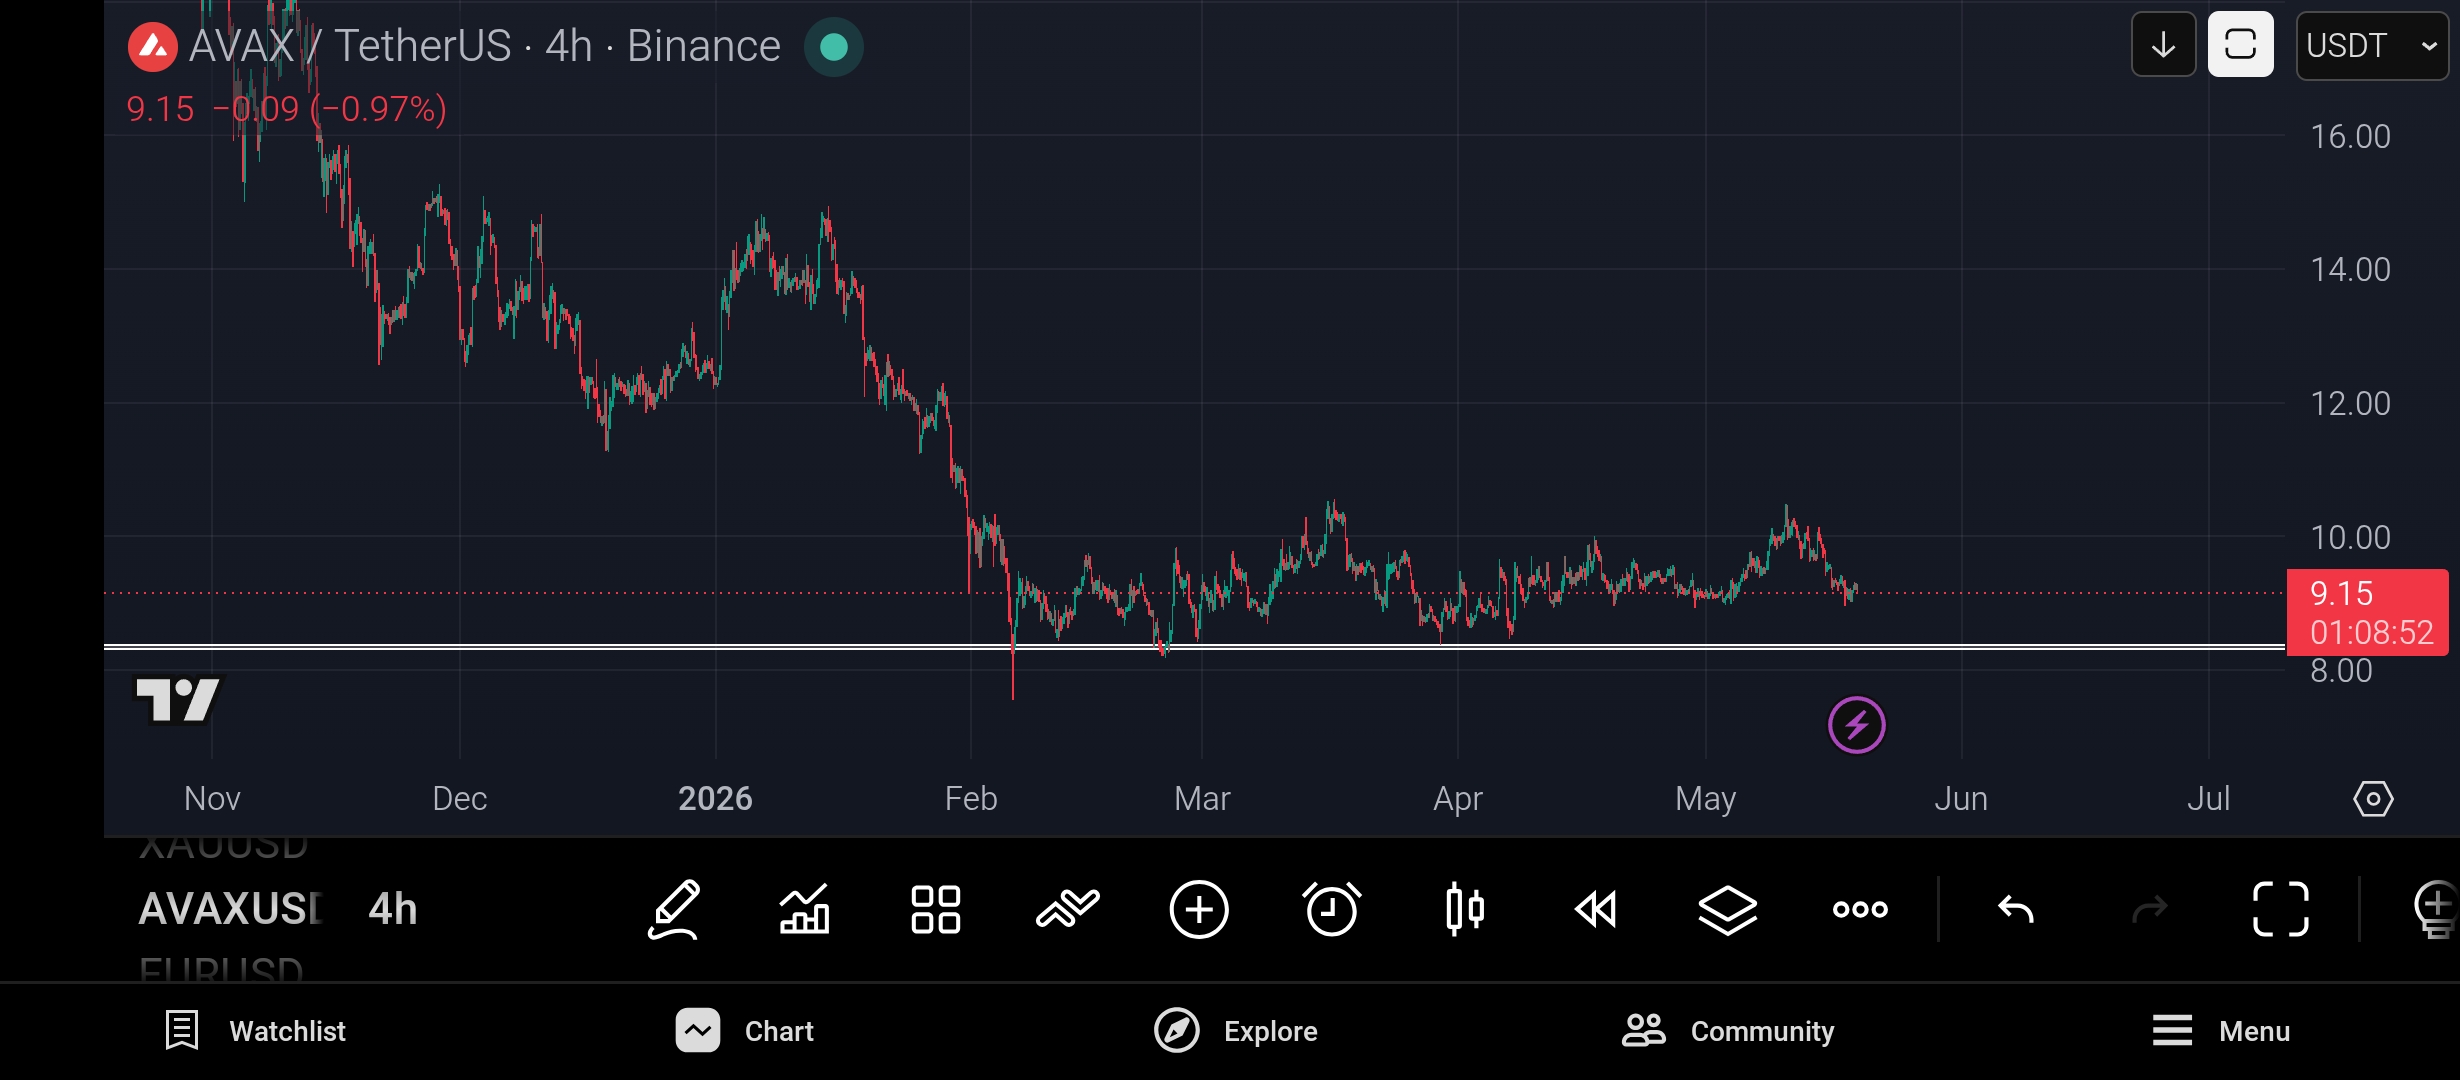The image size is (2460, 1080).
Task: Switch to the Watchlist tab
Action: 255,1031
